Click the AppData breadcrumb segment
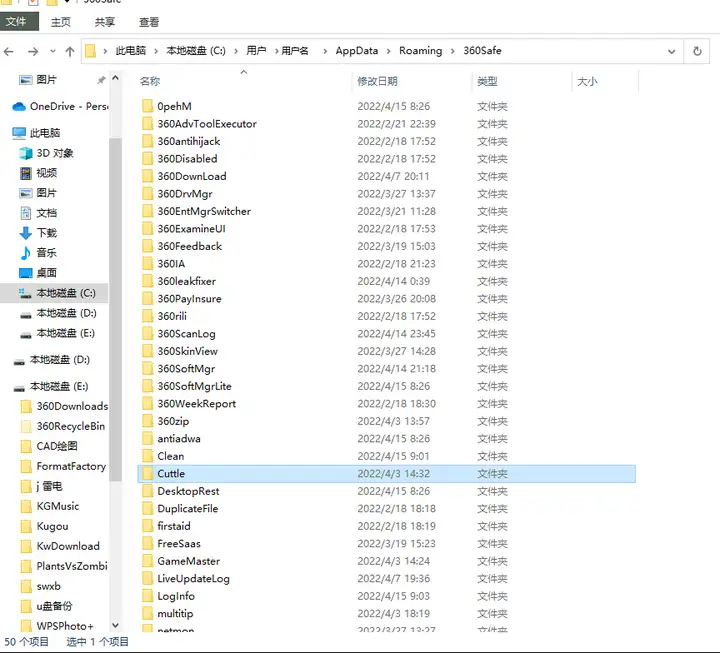This screenshot has height=653, width=720. pos(357,51)
